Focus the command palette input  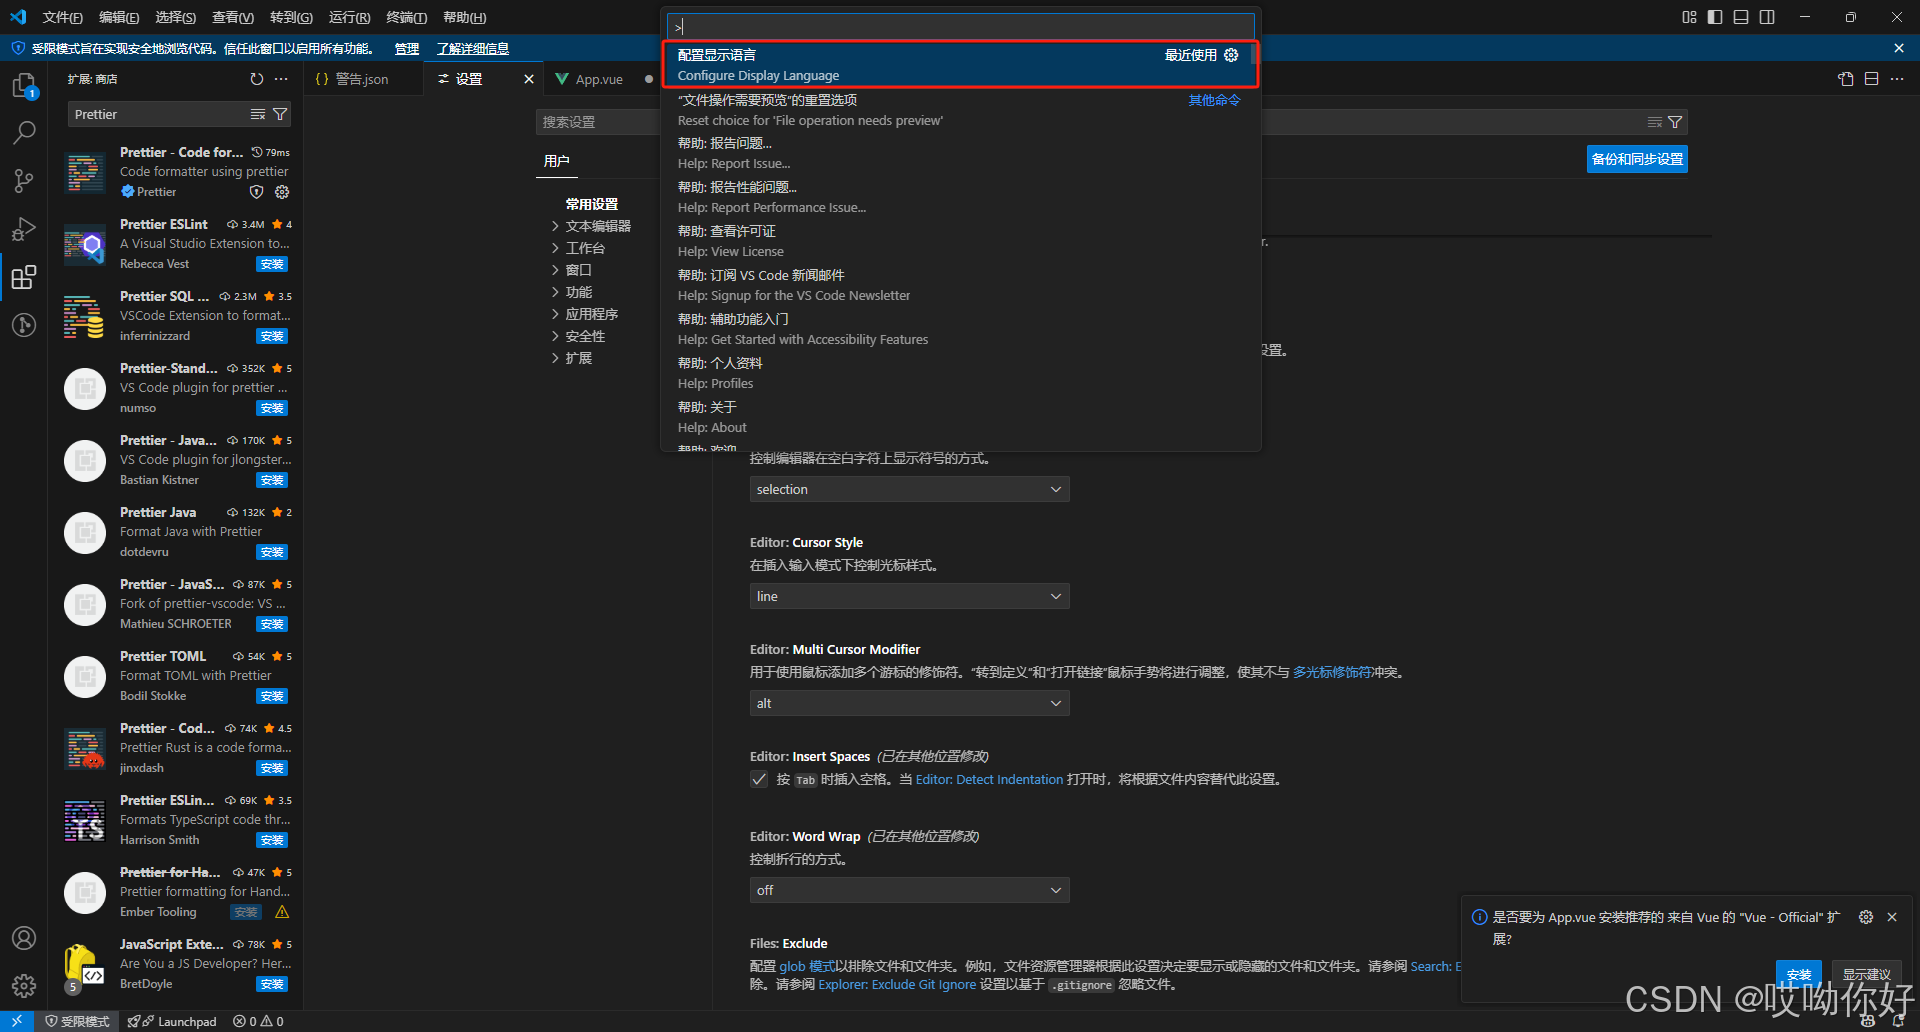[x=960, y=26]
